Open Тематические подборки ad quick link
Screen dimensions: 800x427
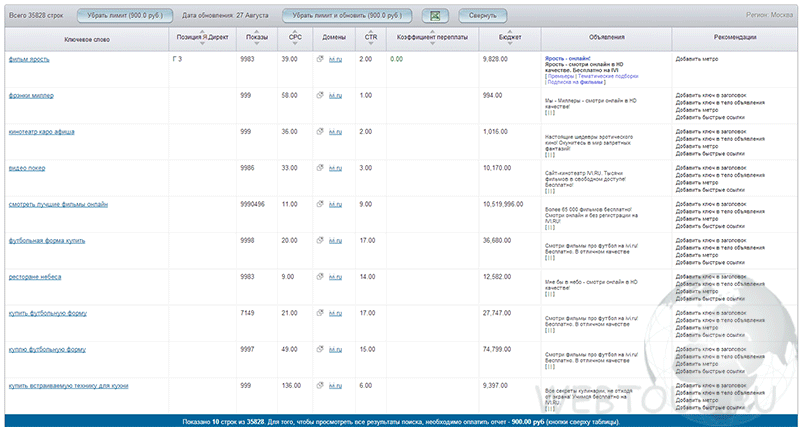[608, 76]
